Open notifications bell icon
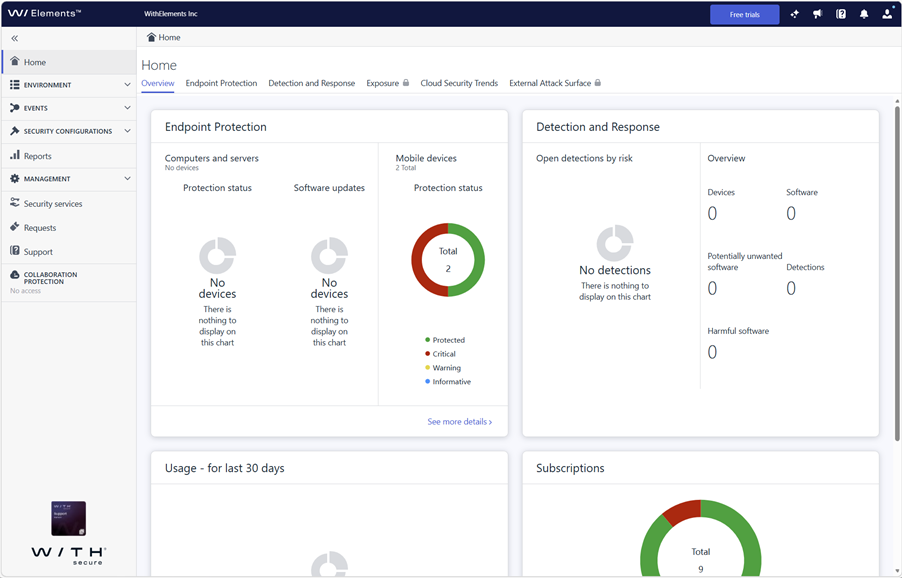 click(x=864, y=14)
